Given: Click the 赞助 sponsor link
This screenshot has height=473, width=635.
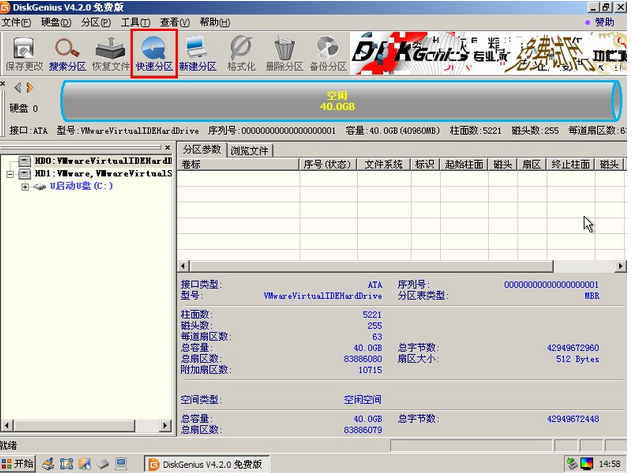Looking at the screenshot, I should [x=600, y=22].
